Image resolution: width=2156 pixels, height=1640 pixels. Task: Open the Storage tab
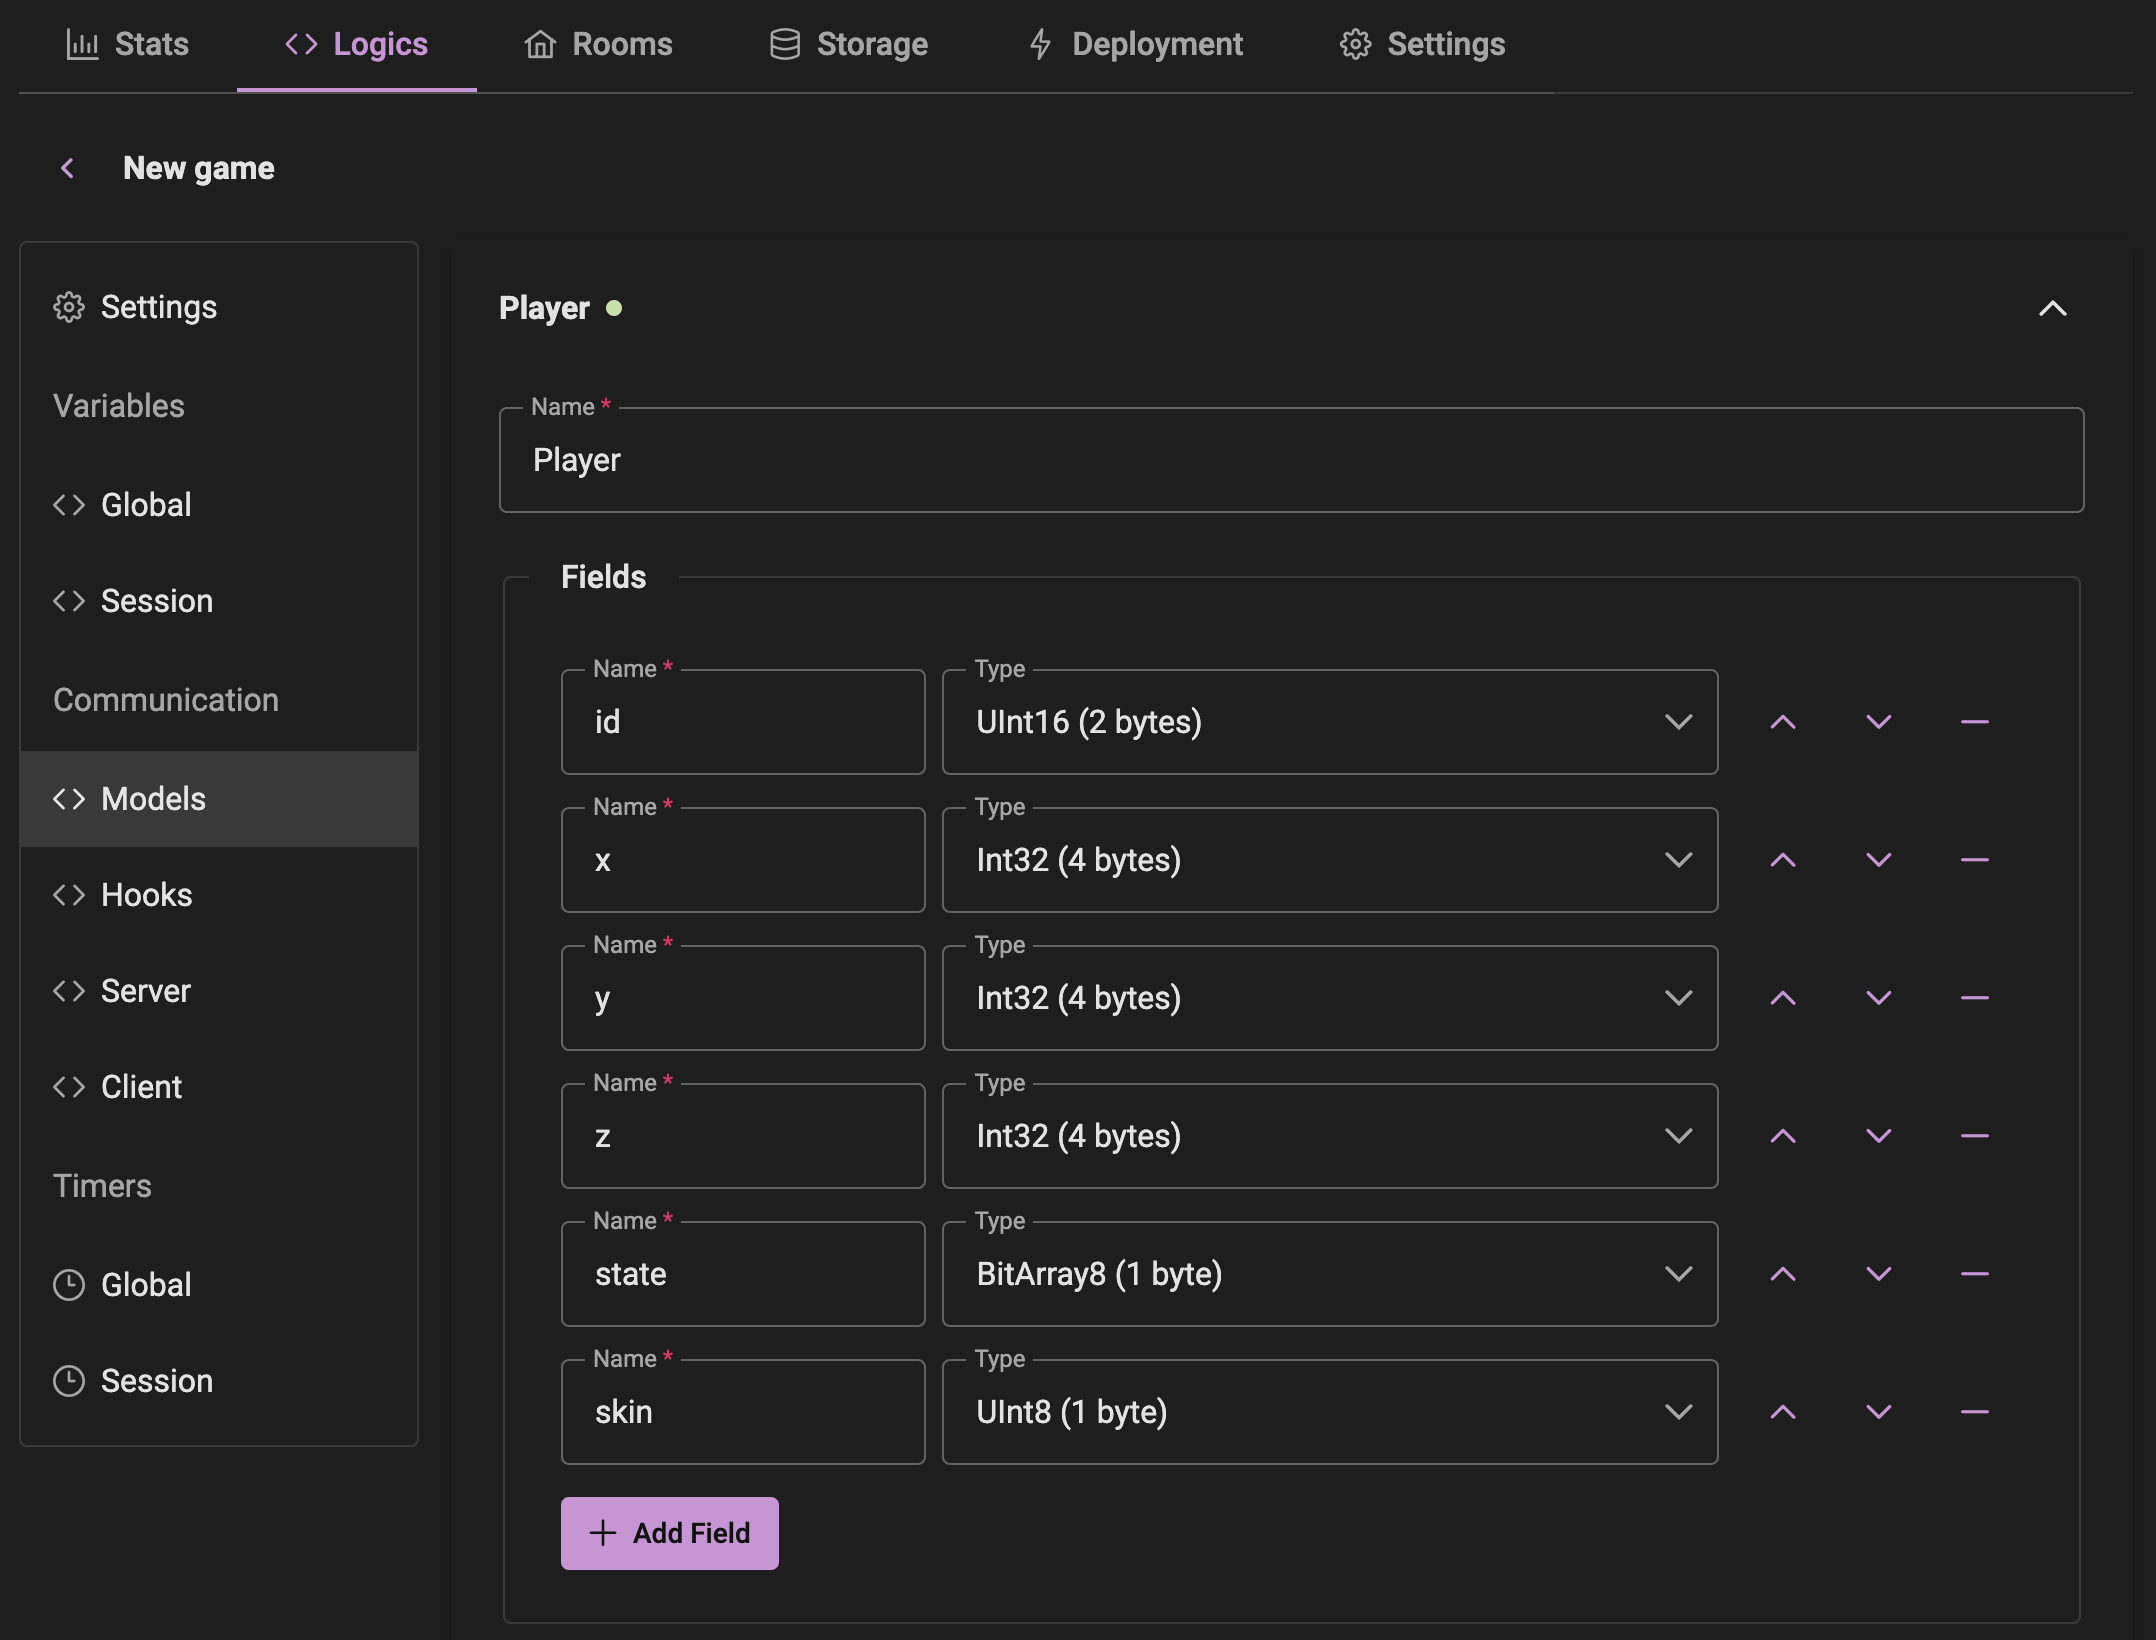[x=848, y=44]
